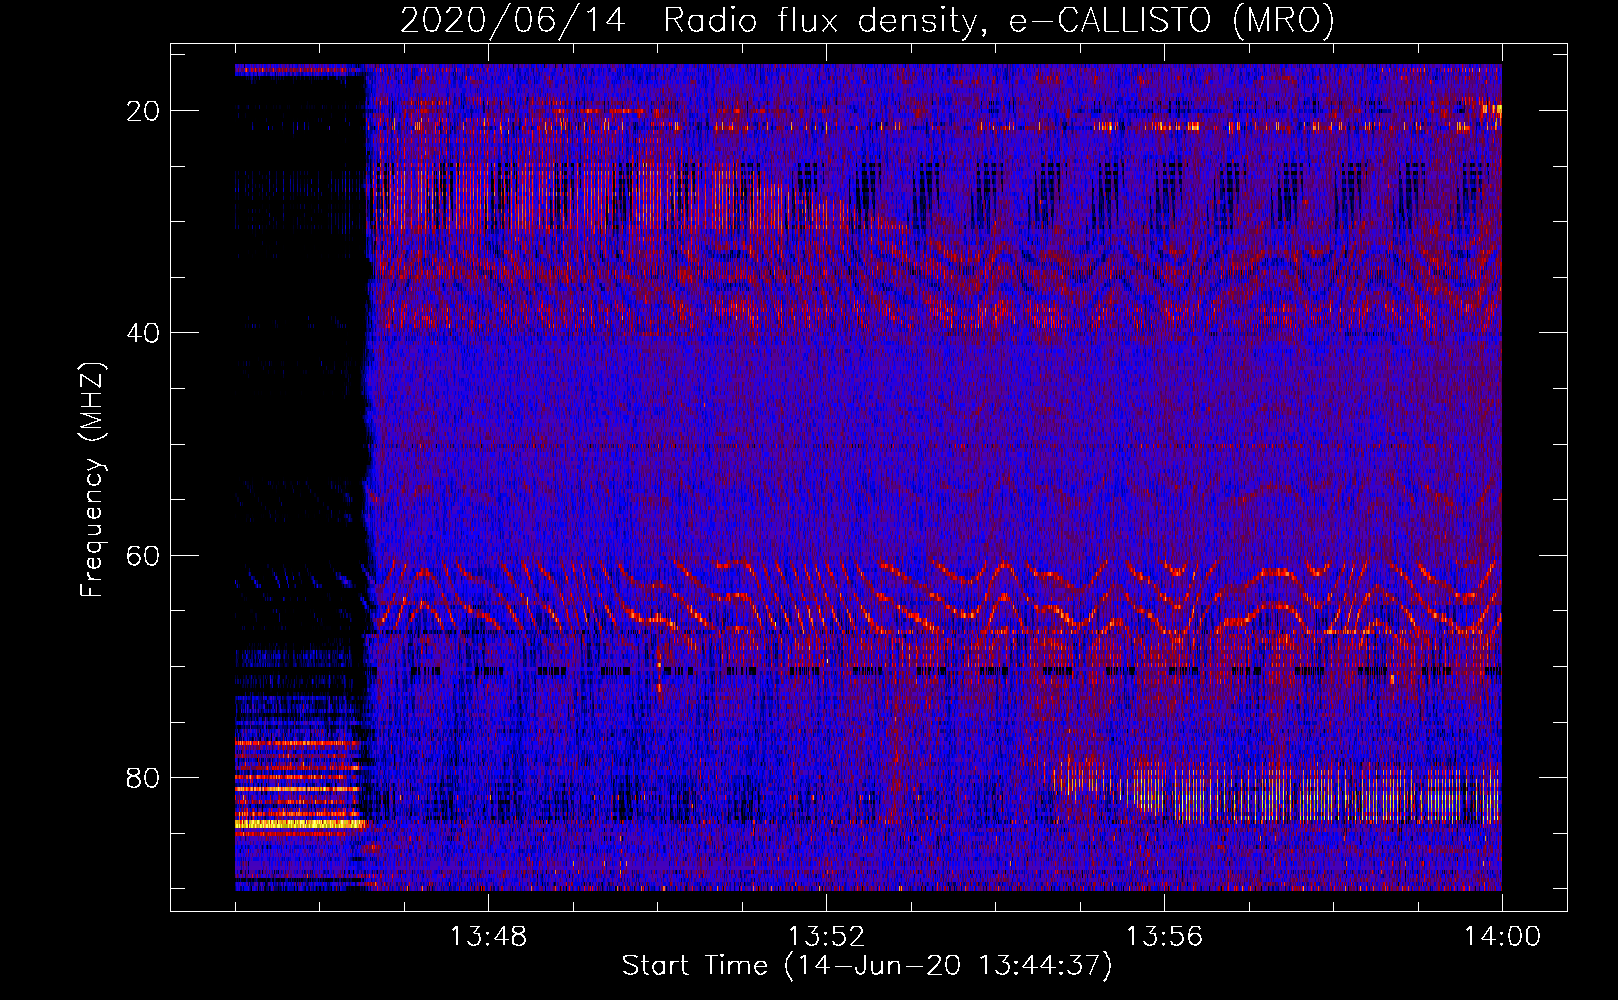Click the plot title 'Radio flux density, e-CALLISTO (MRO)'
This screenshot has height=1000, width=1618.
999,21
